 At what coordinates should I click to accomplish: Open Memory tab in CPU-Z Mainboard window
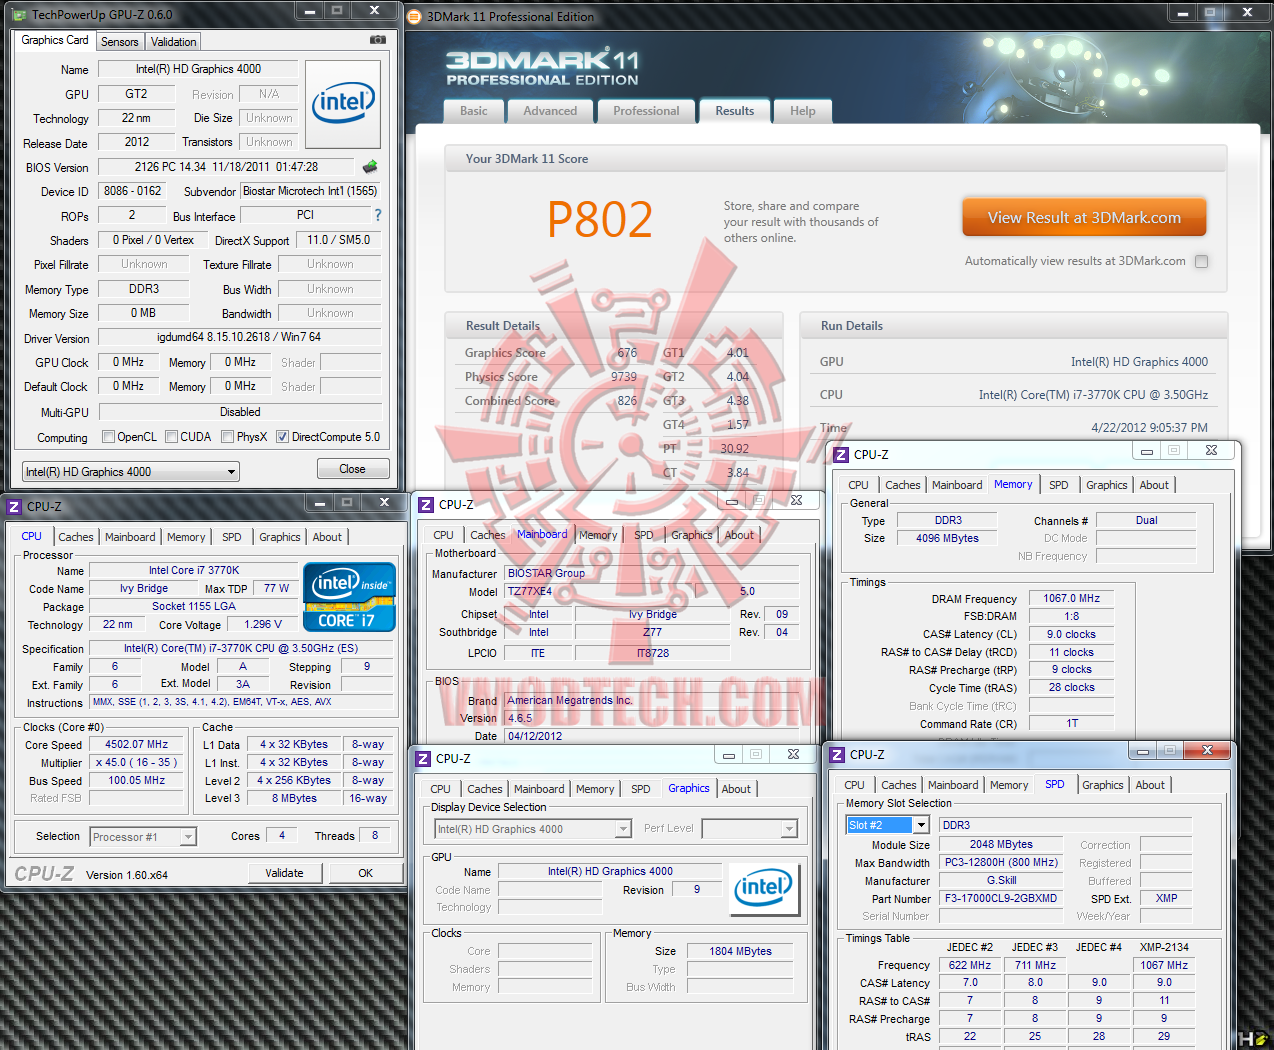coord(598,535)
